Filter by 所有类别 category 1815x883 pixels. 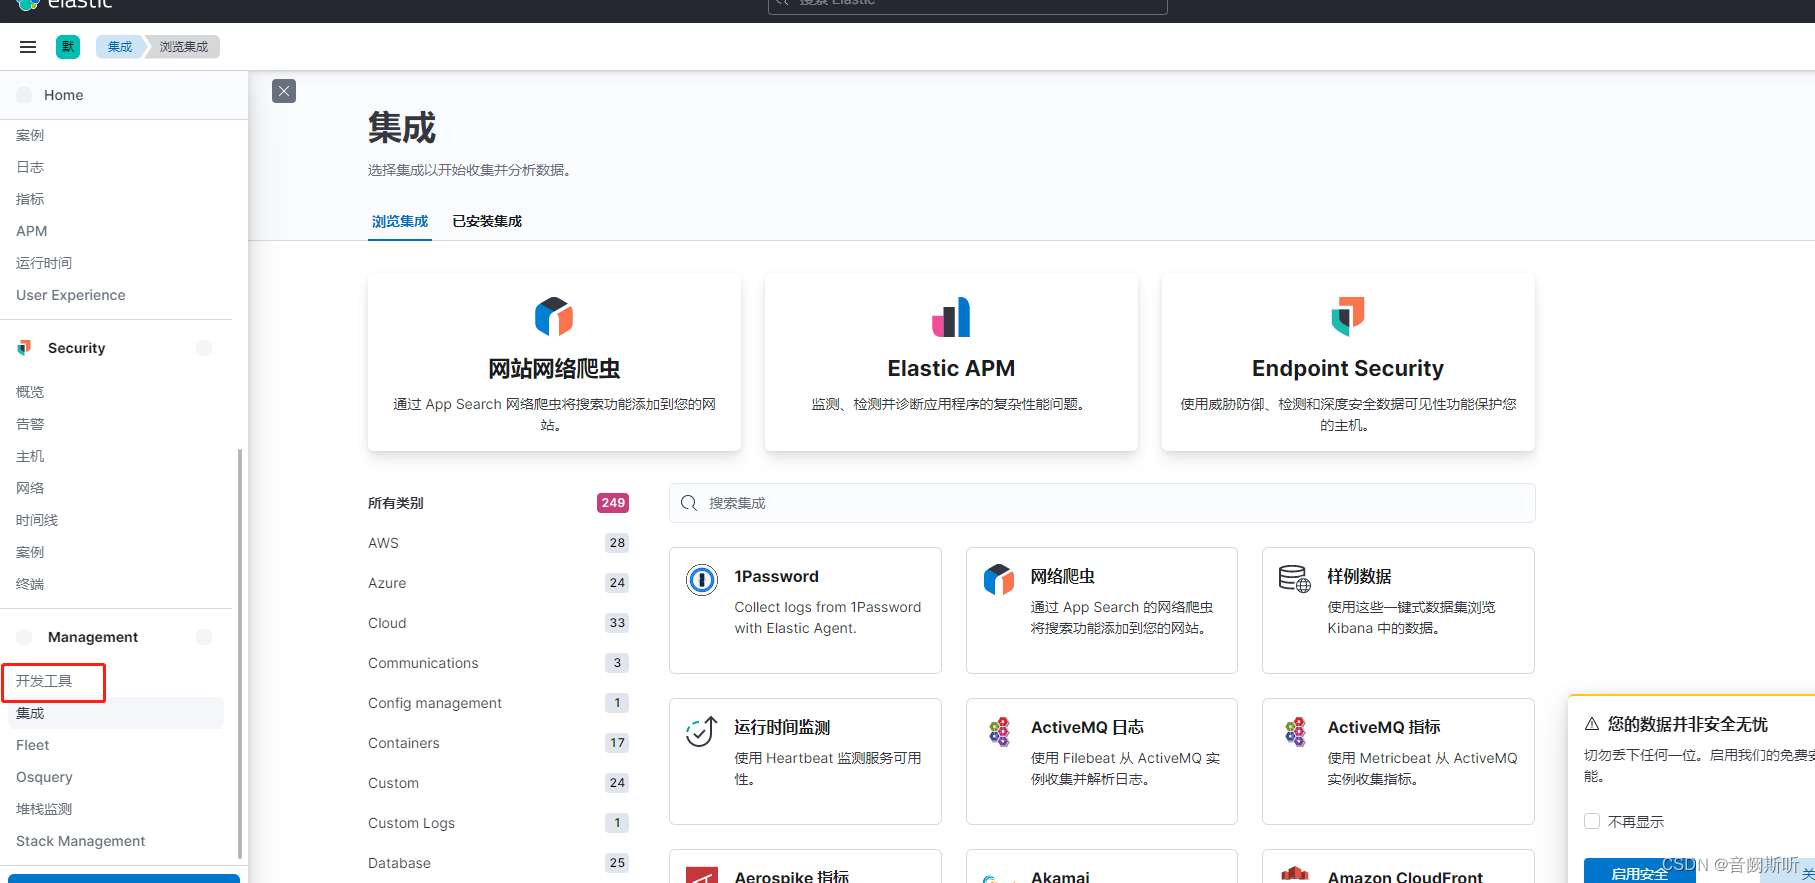coord(498,503)
